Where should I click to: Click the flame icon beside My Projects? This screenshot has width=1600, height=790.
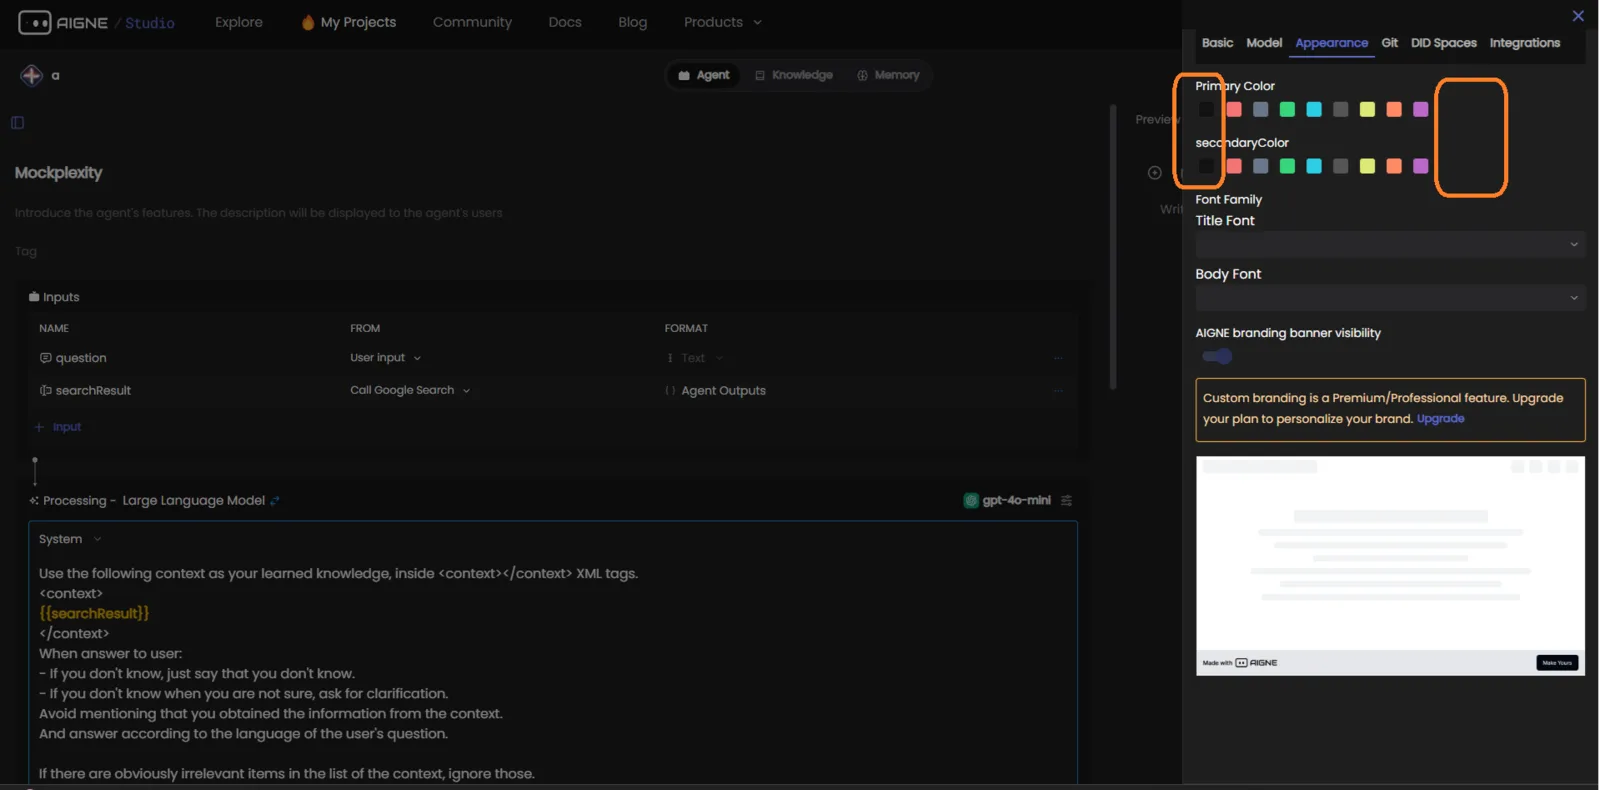tap(308, 22)
